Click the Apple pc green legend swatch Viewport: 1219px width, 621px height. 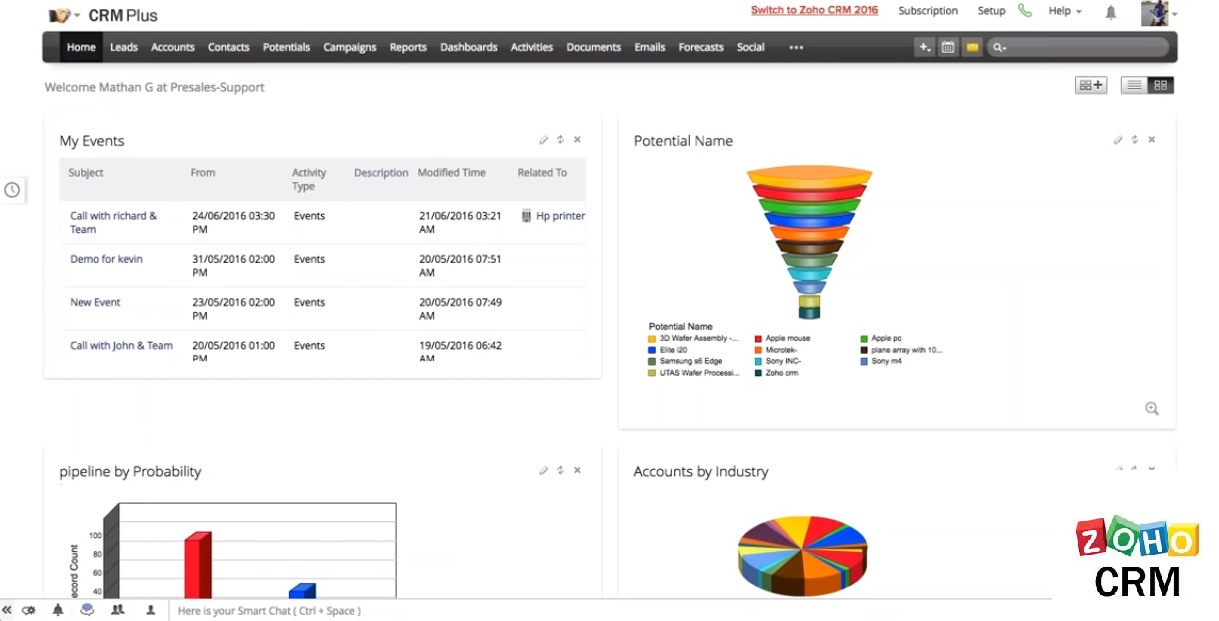[x=864, y=339]
